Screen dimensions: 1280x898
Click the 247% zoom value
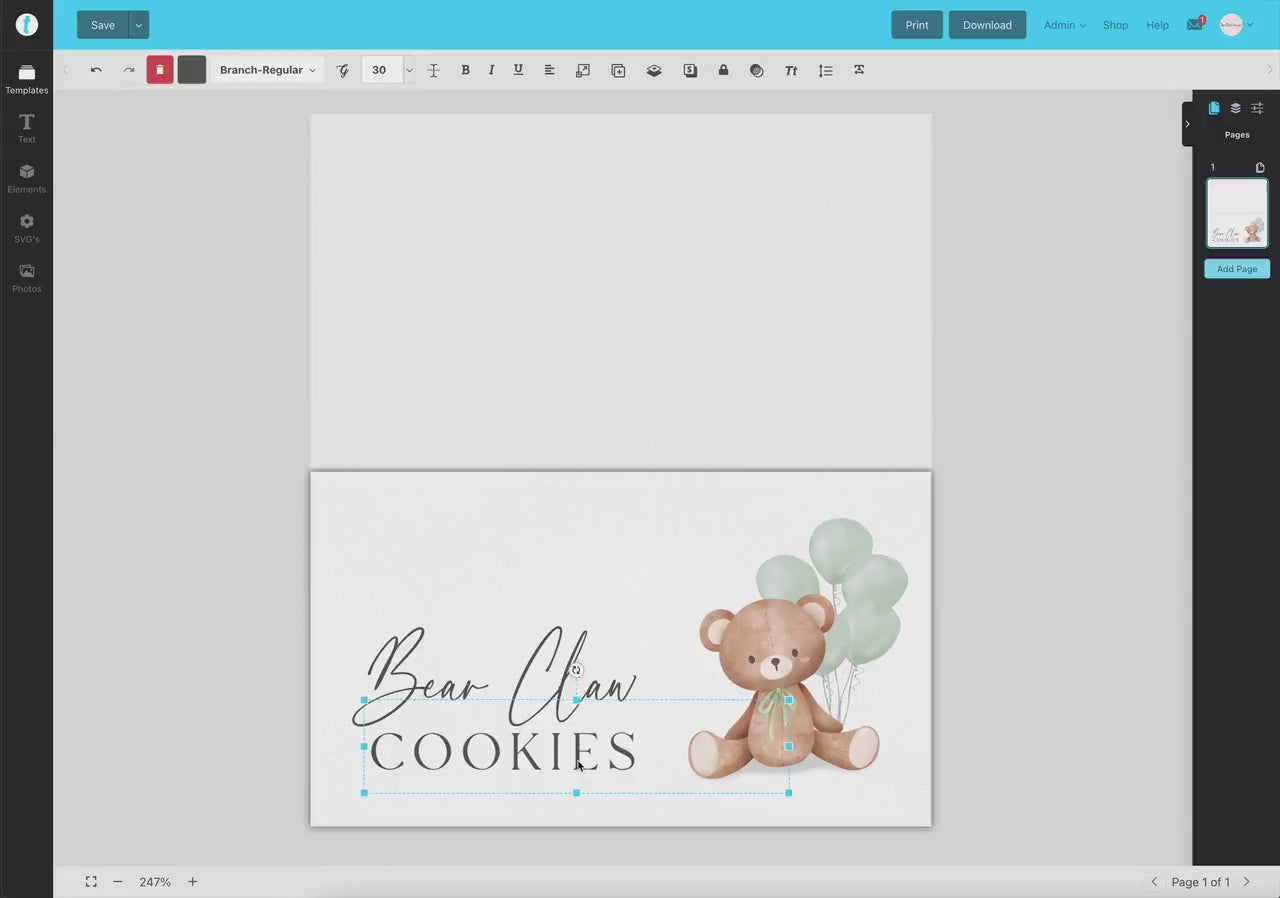[155, 882]
